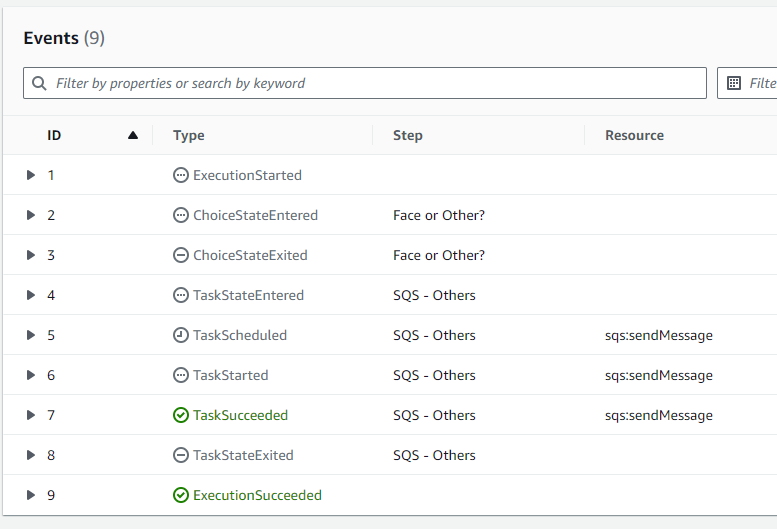Open the TaskSucceeded event link
Viewport: 777px width, 529px height.
[240, 415]
